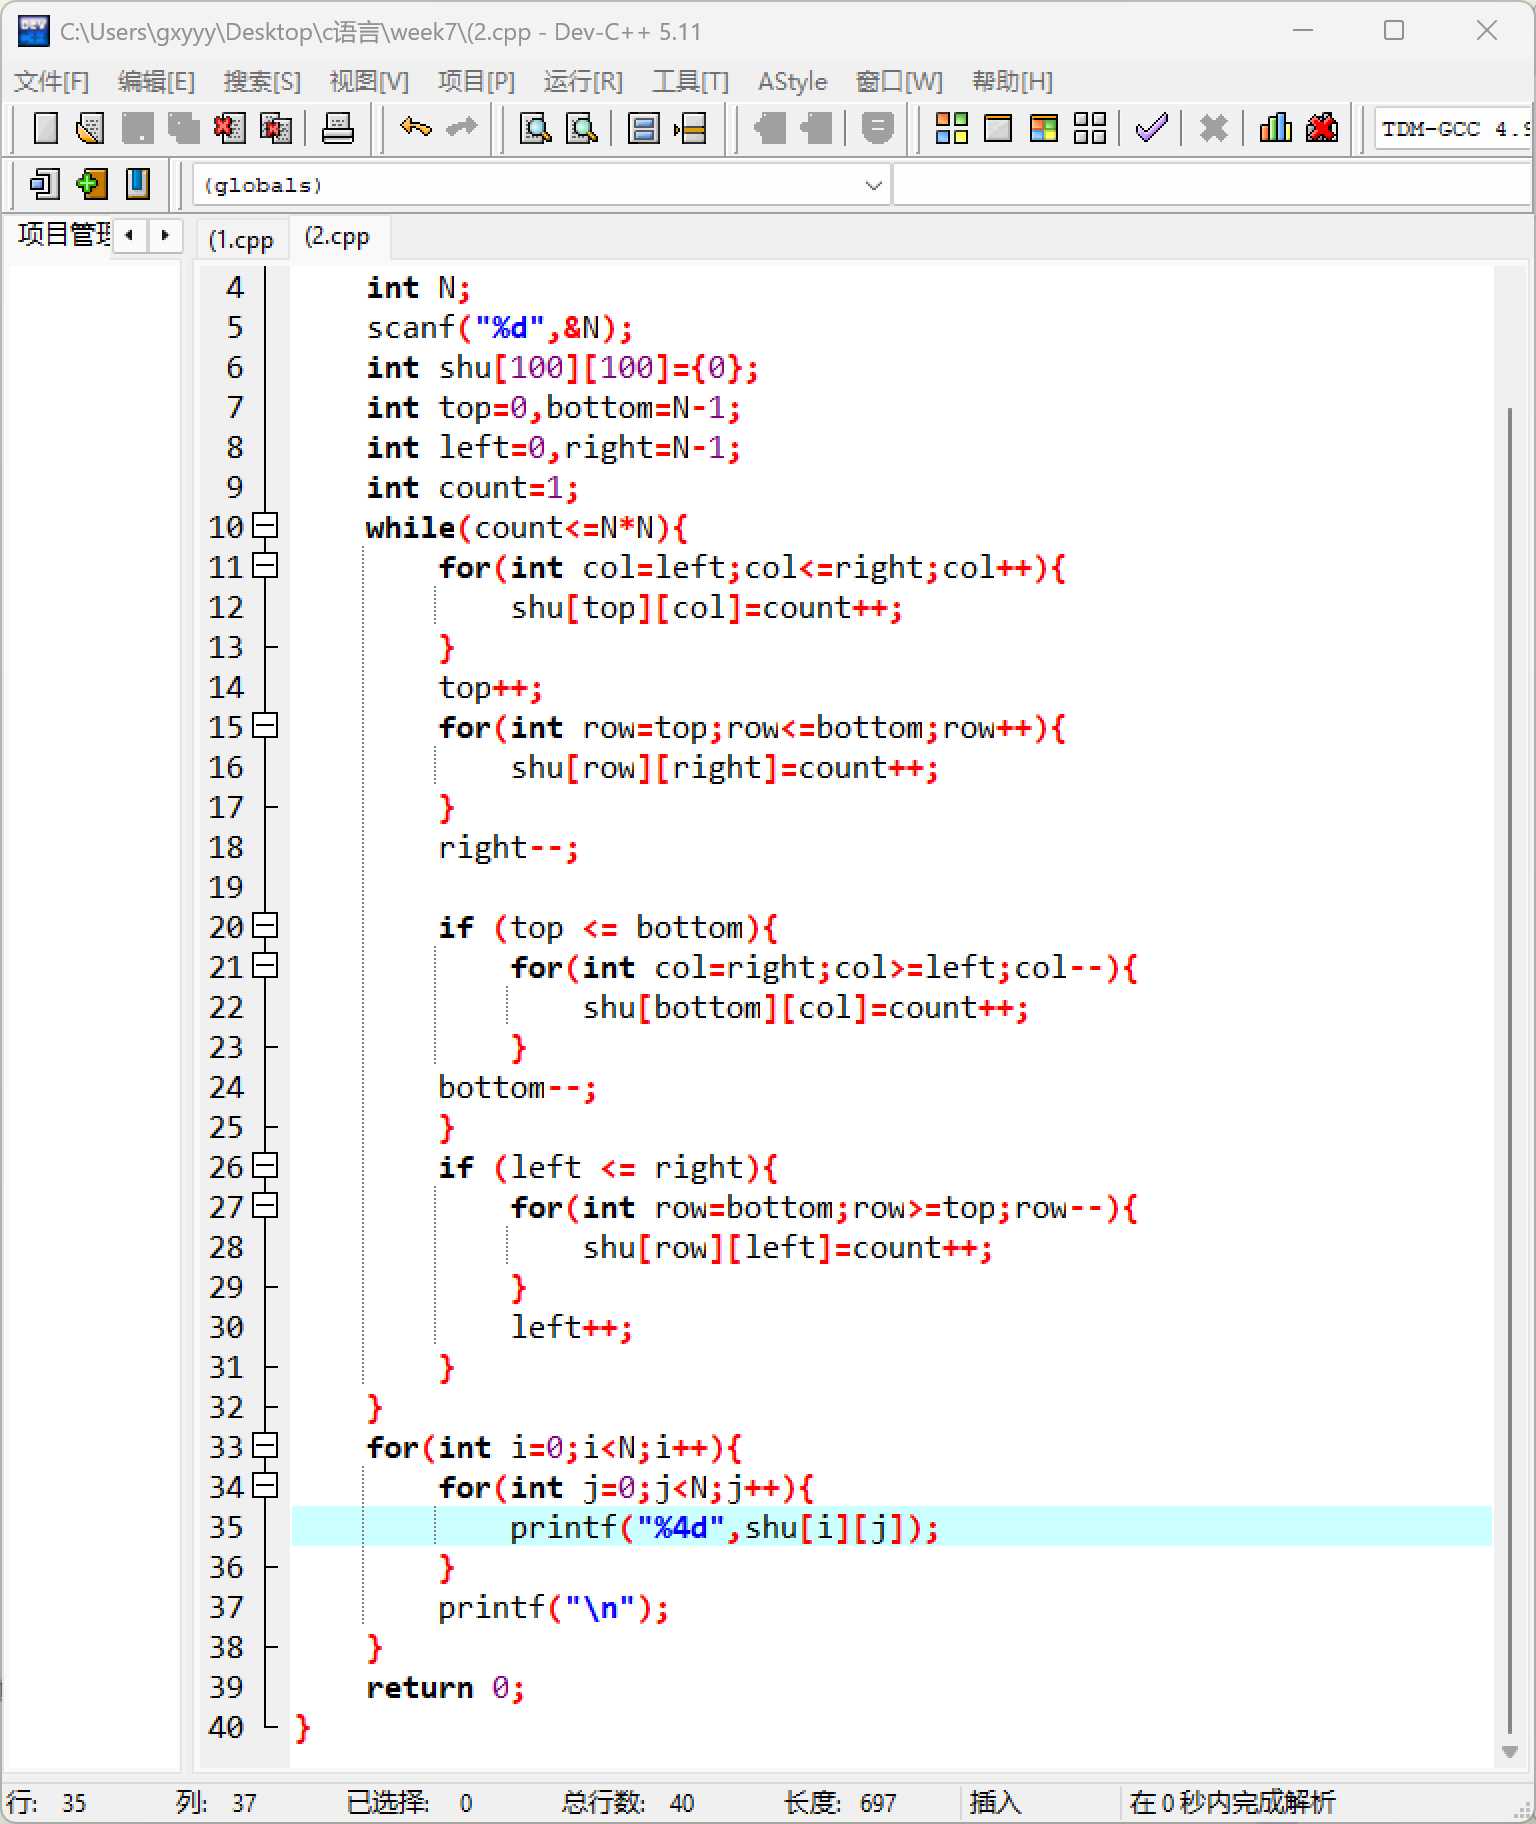The image size is (1536, 1824).
Task: Open the 帮助[H] menu
Action: [x=1012, y=81]
